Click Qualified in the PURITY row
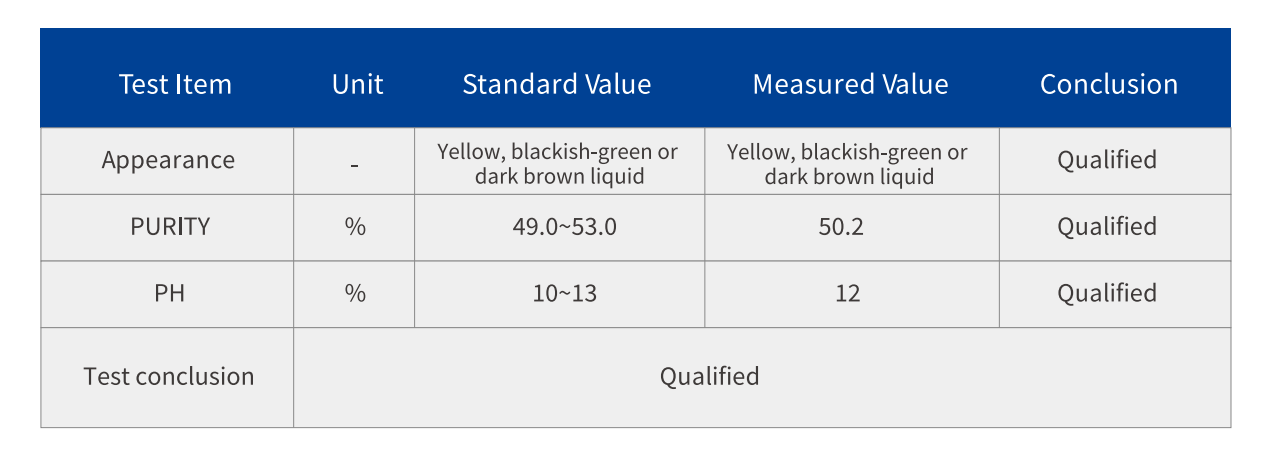This screenshot has width=1269, height=459. click(1107, 227)
